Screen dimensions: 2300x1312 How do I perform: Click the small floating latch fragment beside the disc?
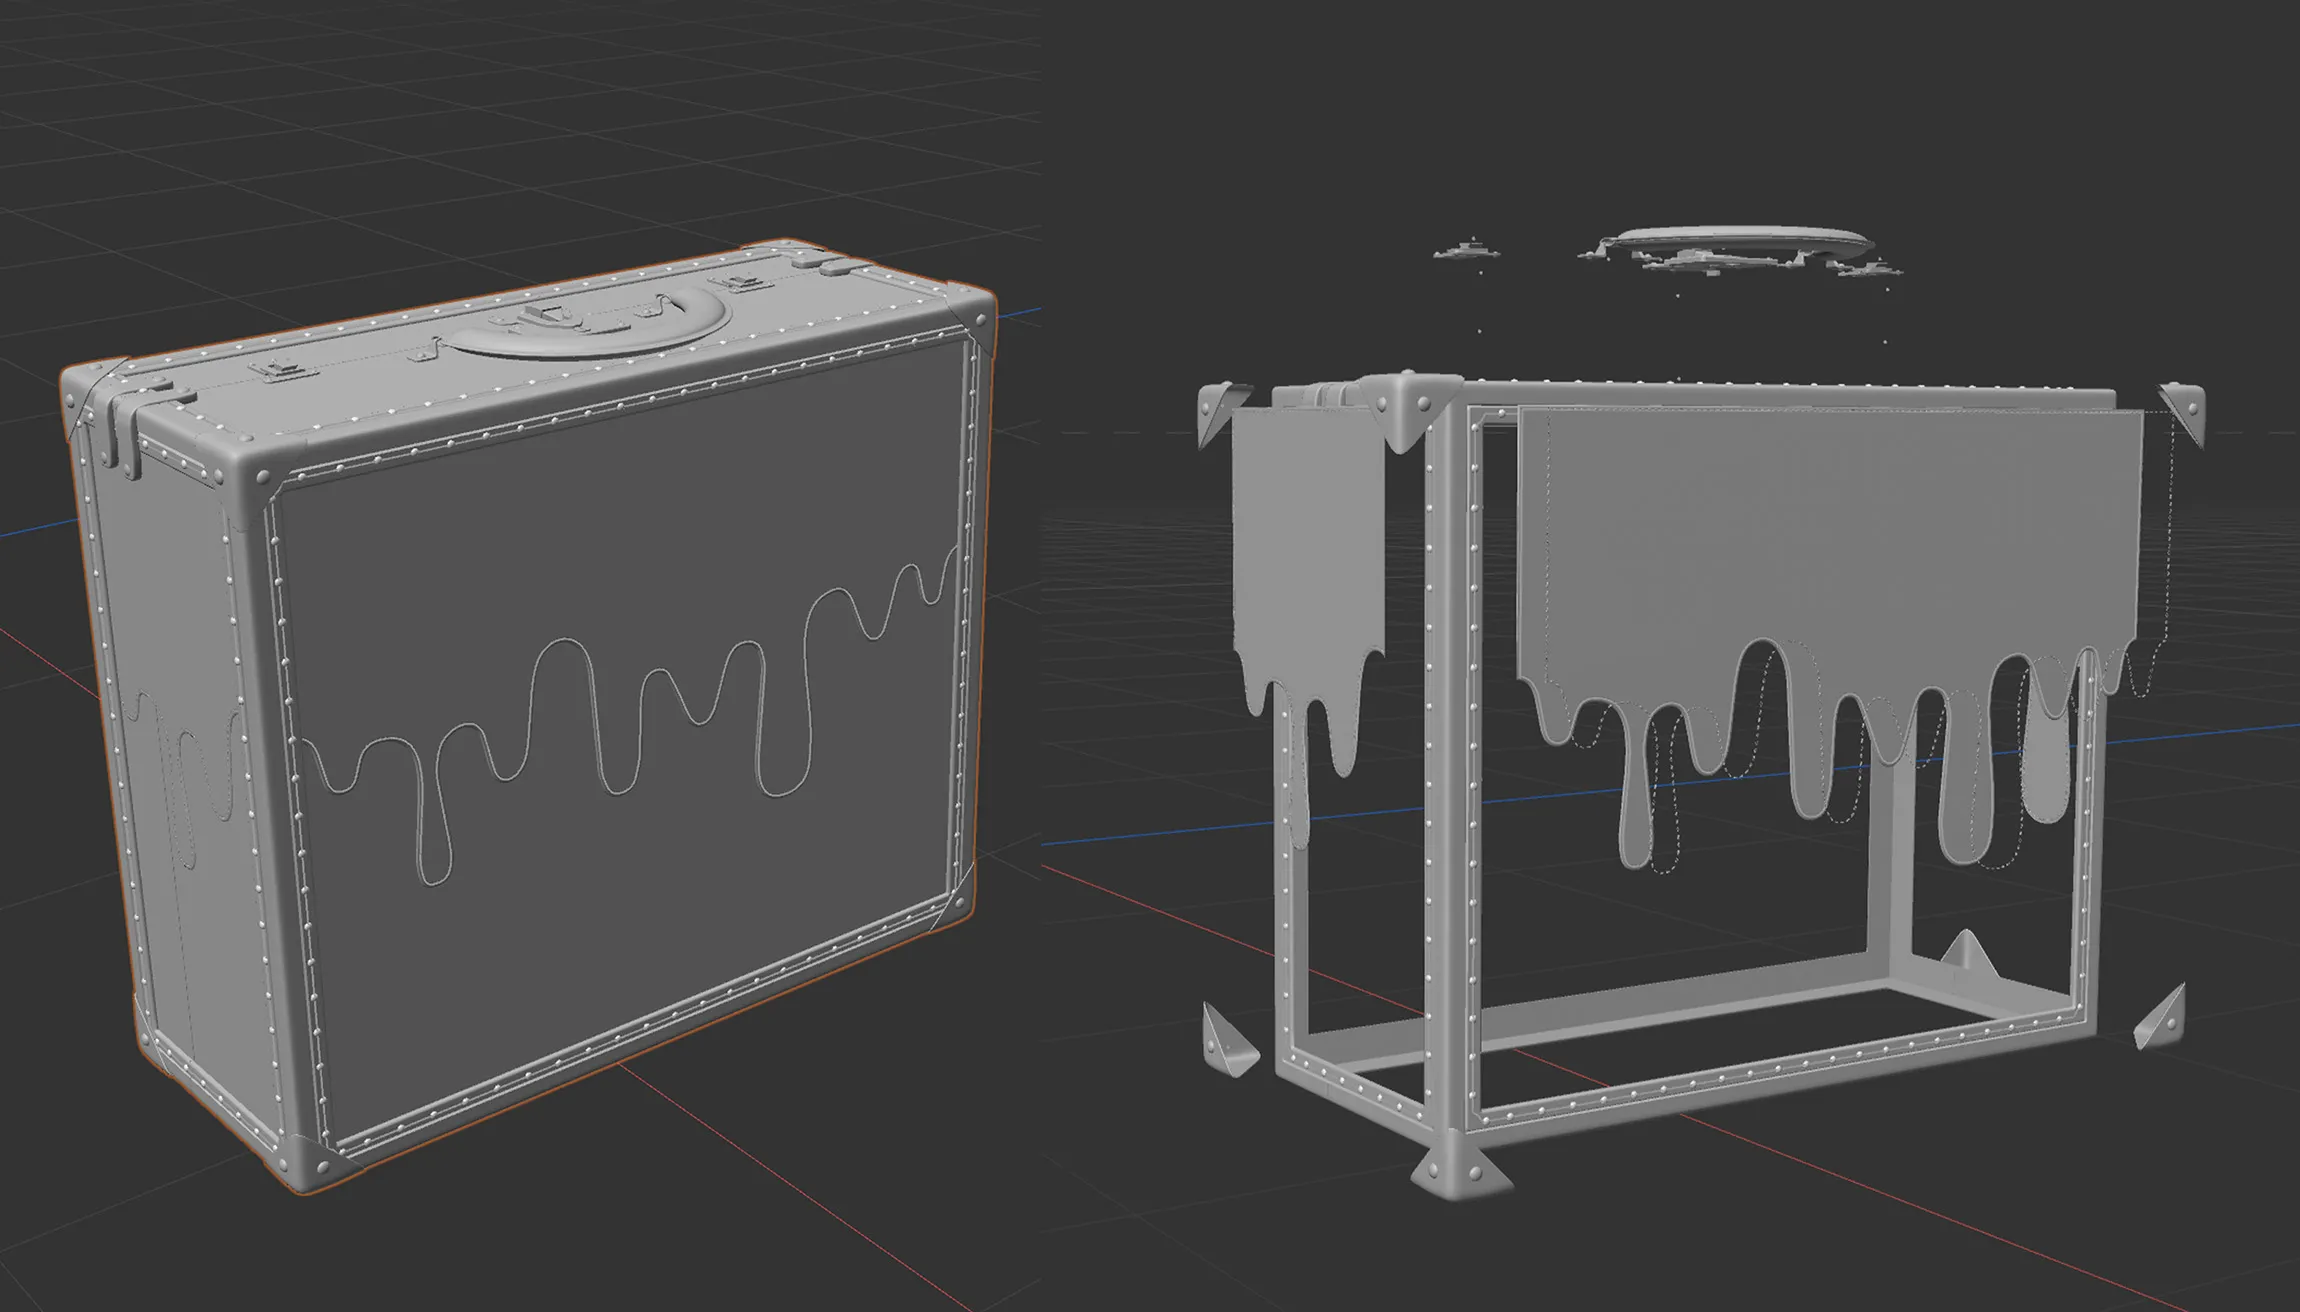(x=1466, y=250)
